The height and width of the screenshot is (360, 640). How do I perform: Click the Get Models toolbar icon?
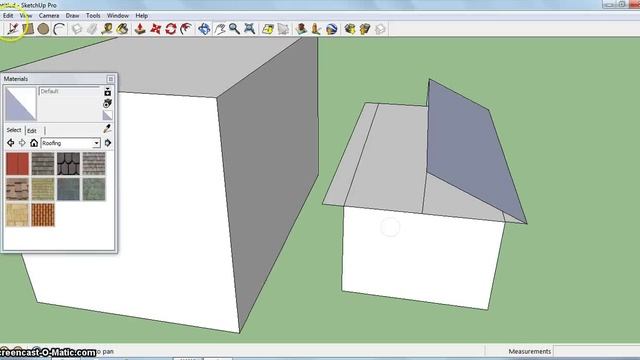tap(350, 29)
